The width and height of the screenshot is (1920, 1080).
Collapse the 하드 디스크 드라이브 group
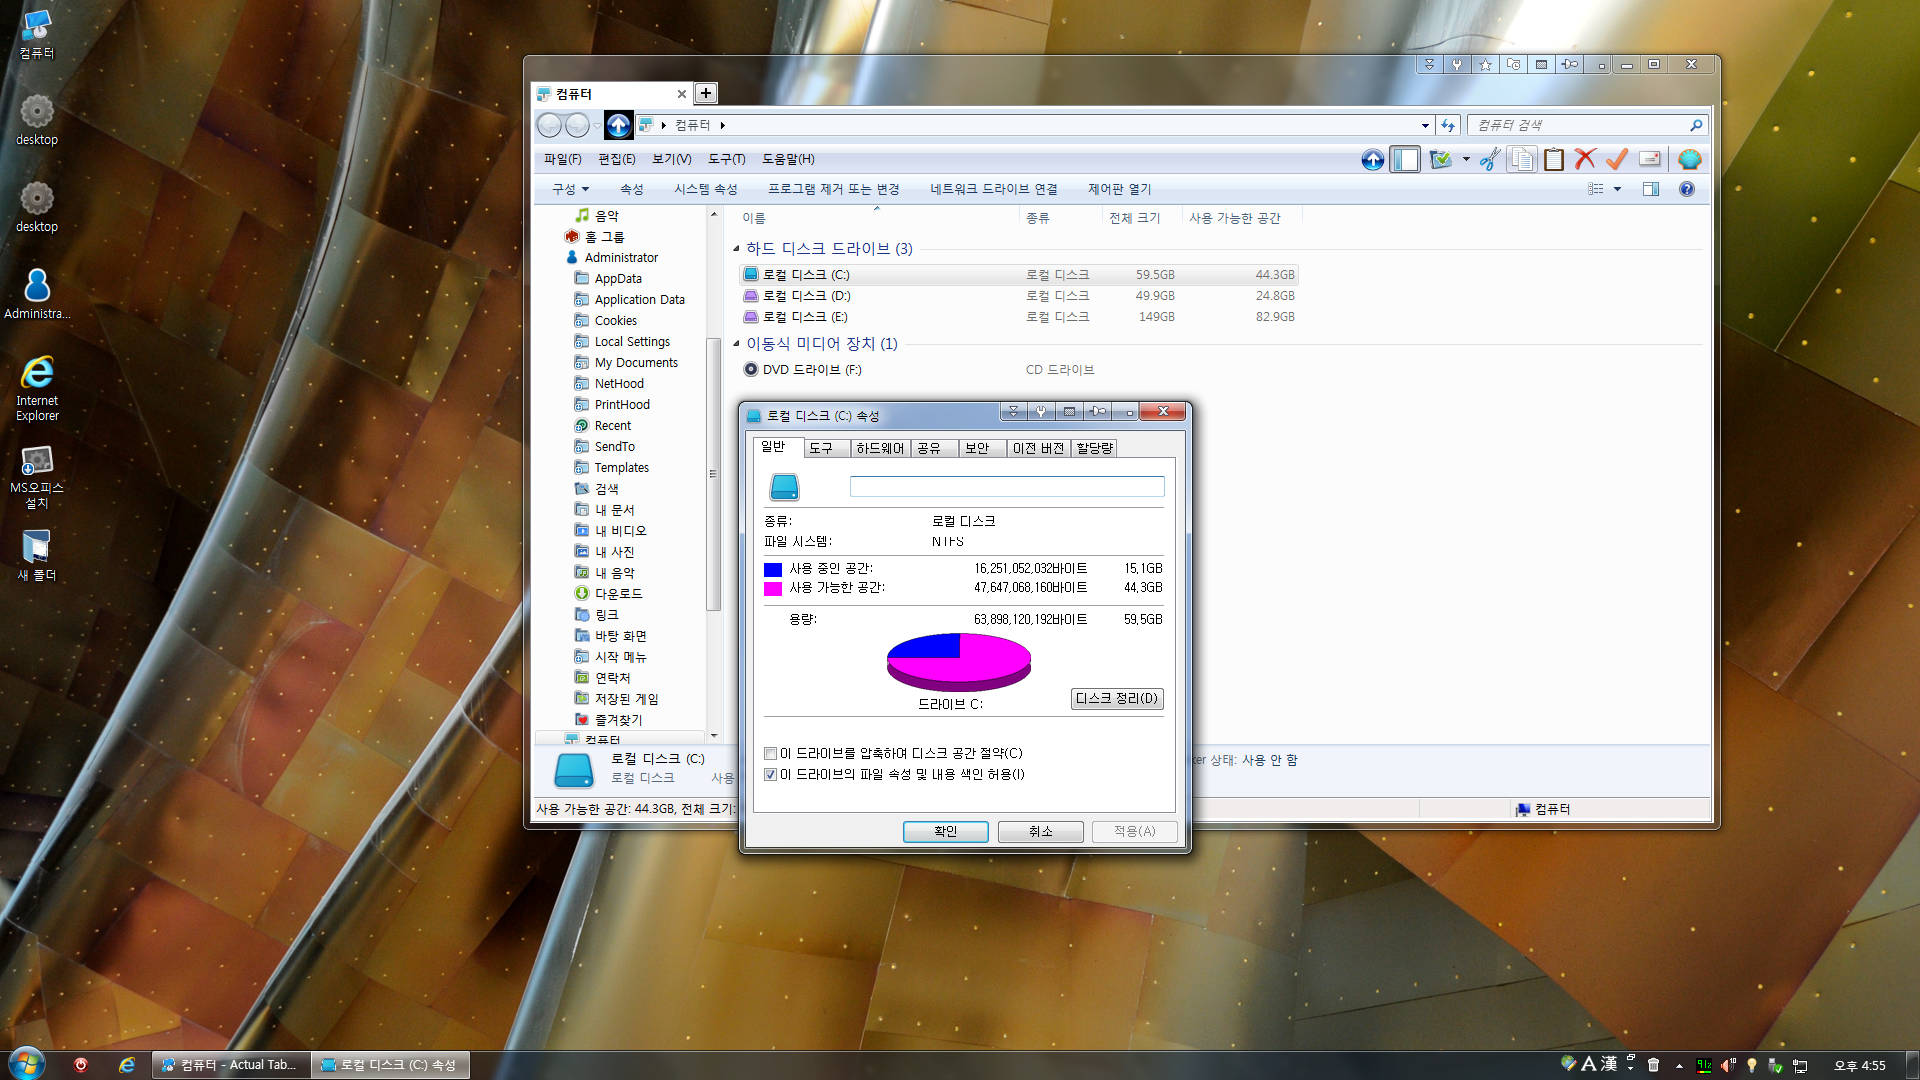point(736,248)
